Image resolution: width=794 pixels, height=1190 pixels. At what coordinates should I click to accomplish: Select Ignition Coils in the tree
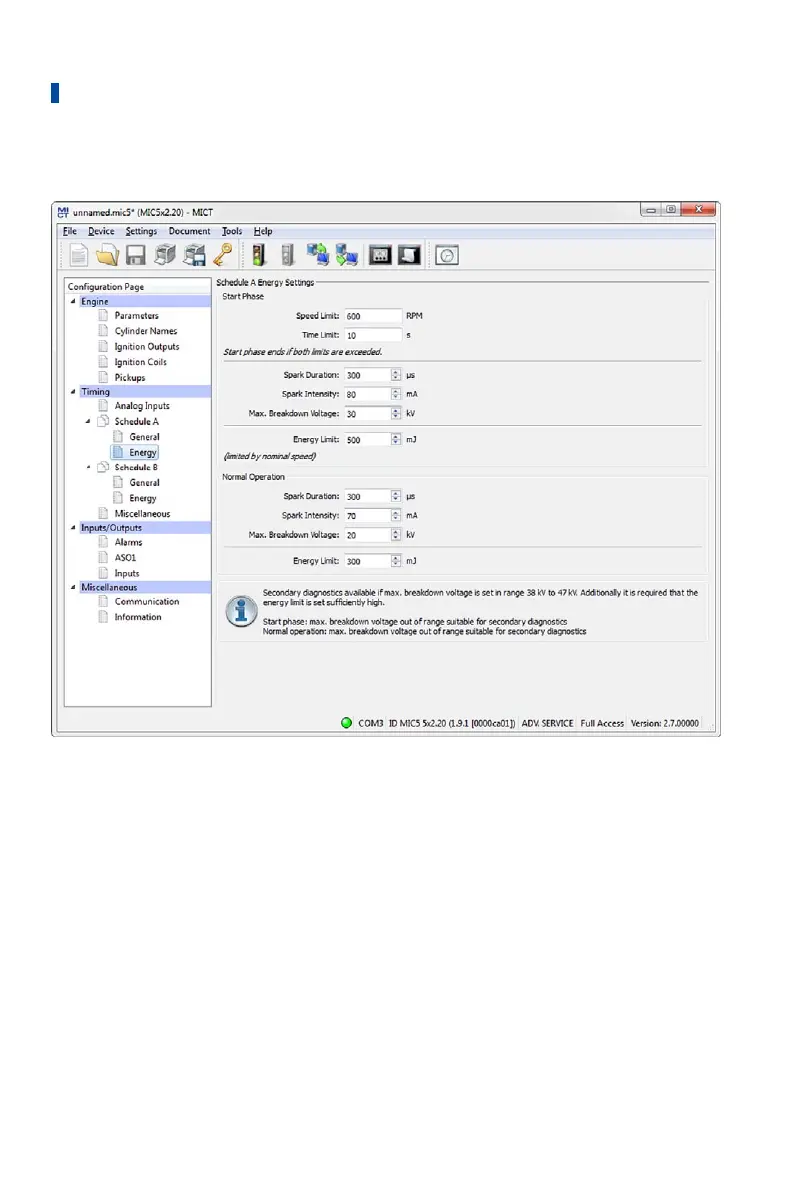pos(140,362)
